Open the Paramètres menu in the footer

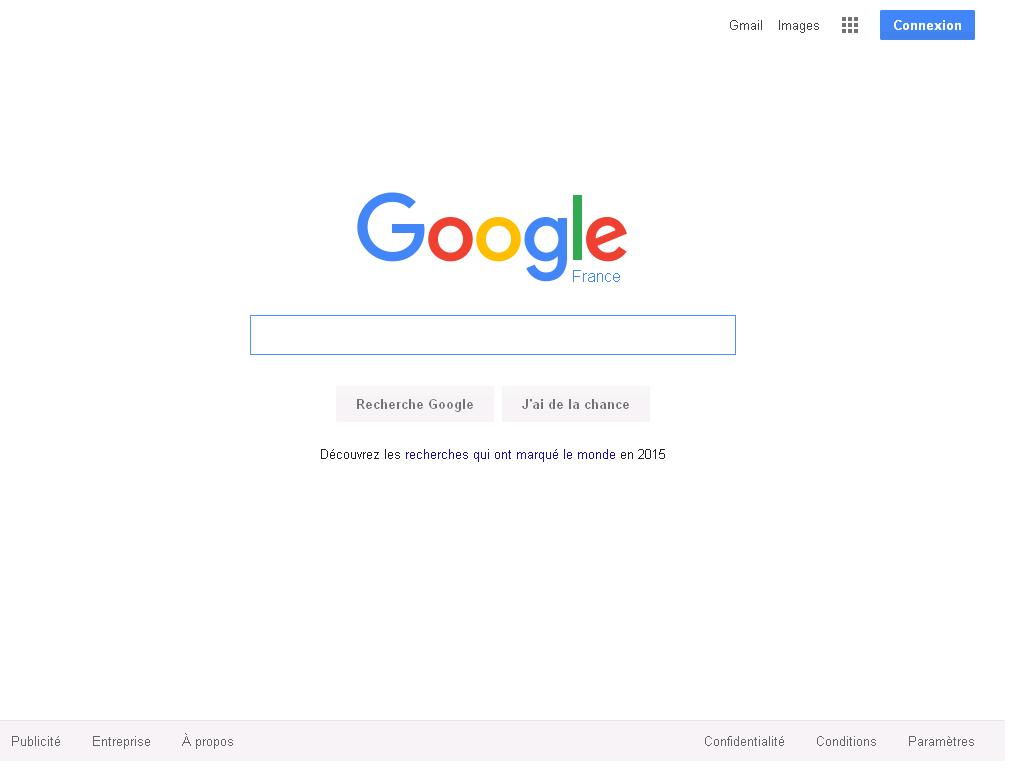pyautogui.click(x=940, y=741)
